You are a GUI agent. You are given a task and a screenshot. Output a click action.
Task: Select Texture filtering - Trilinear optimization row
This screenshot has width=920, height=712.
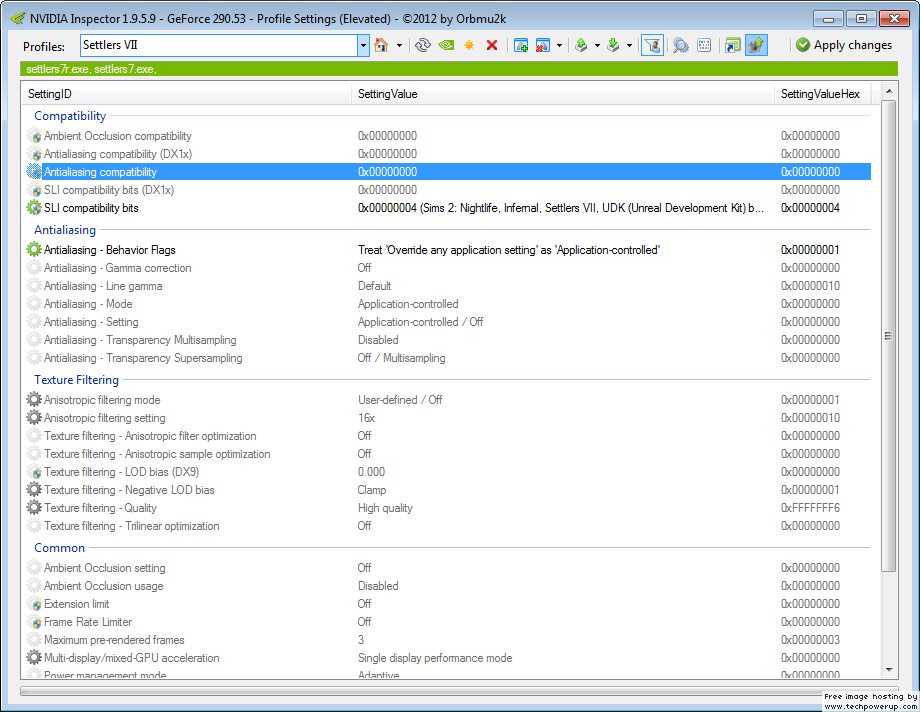(x=447, y=526)
